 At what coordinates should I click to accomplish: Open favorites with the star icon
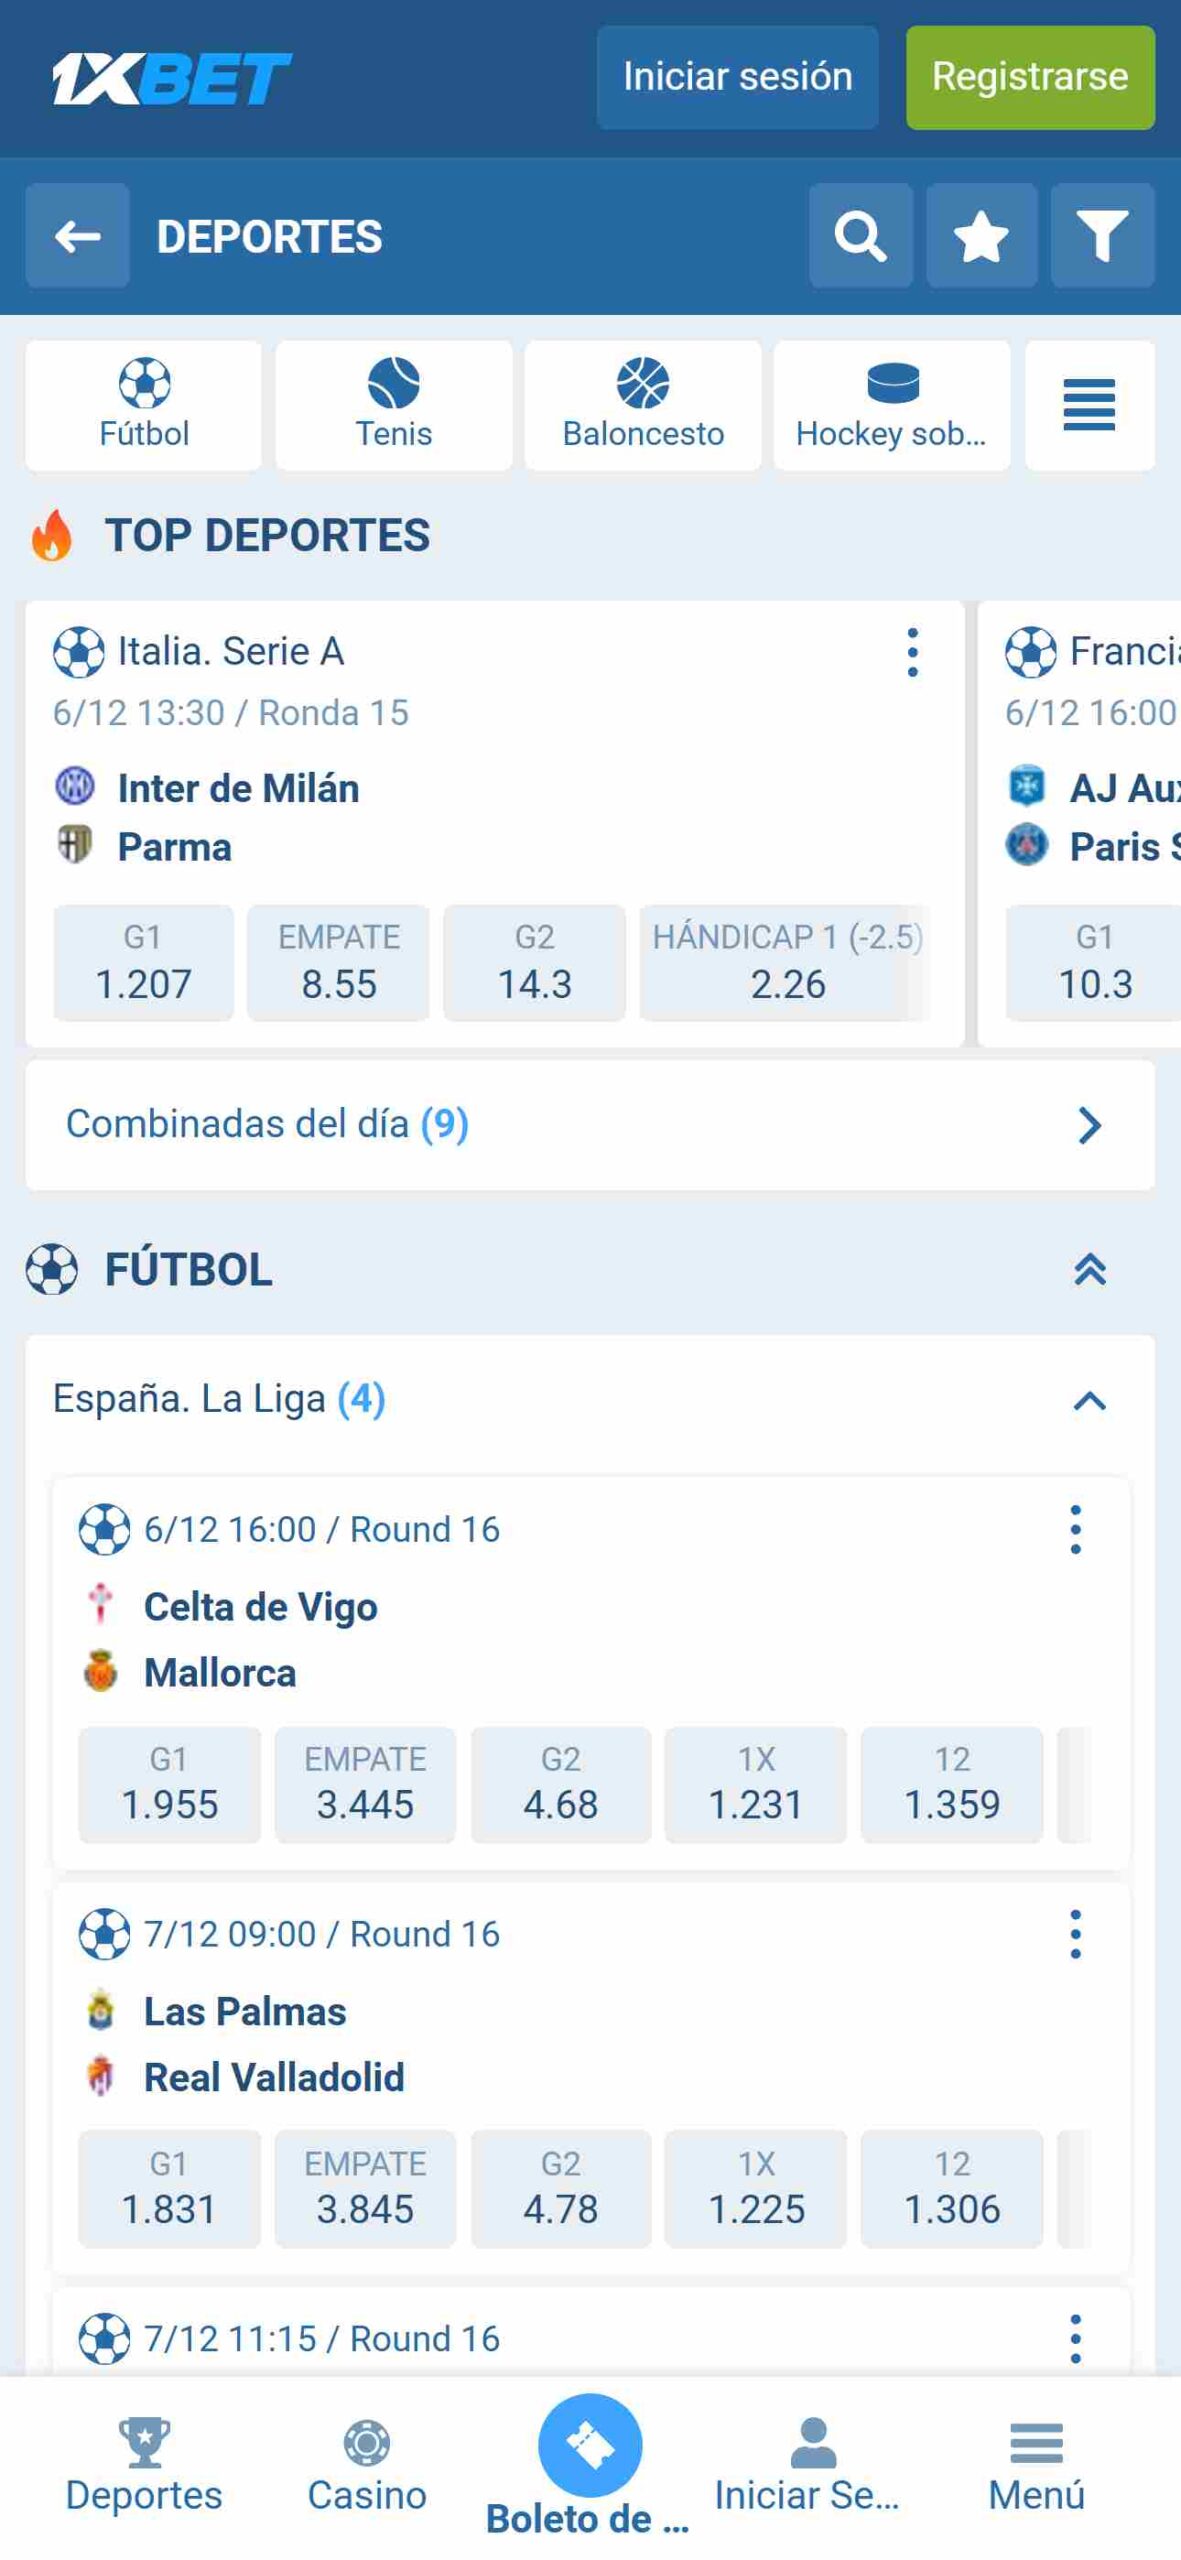(980, 236)
